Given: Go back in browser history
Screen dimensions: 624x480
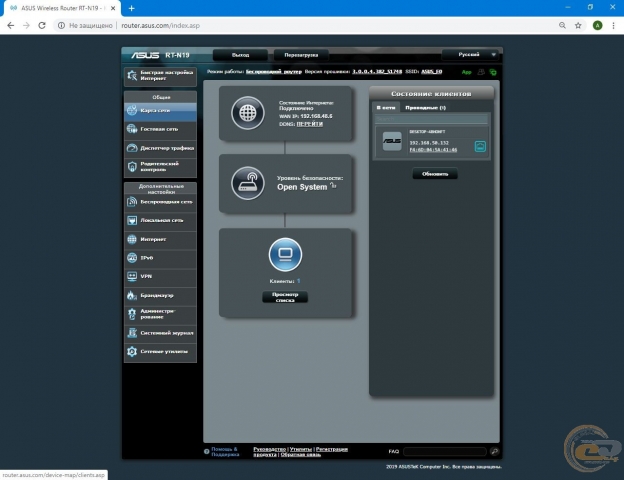Looking at the screenshot, I should (11, 25).
